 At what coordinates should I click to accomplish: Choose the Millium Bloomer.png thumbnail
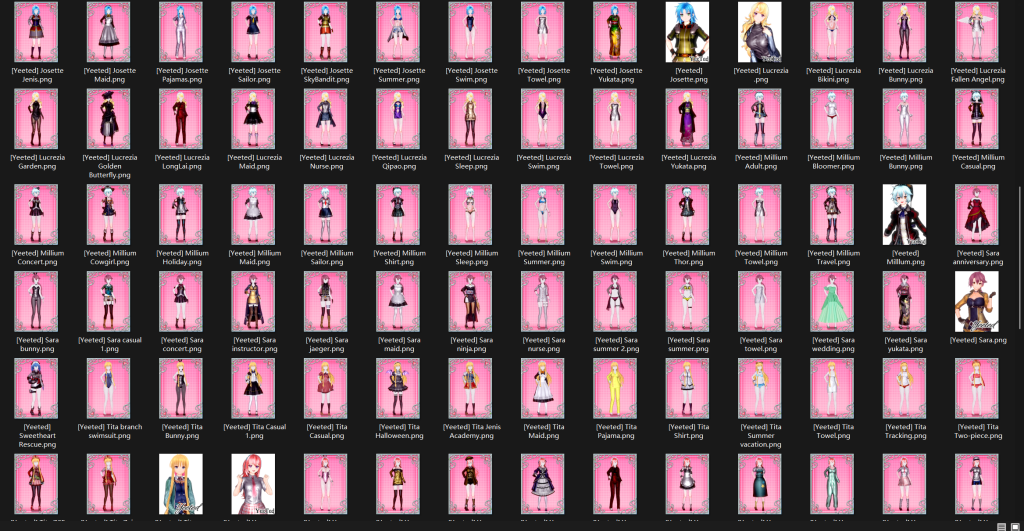tap(833, 119)
